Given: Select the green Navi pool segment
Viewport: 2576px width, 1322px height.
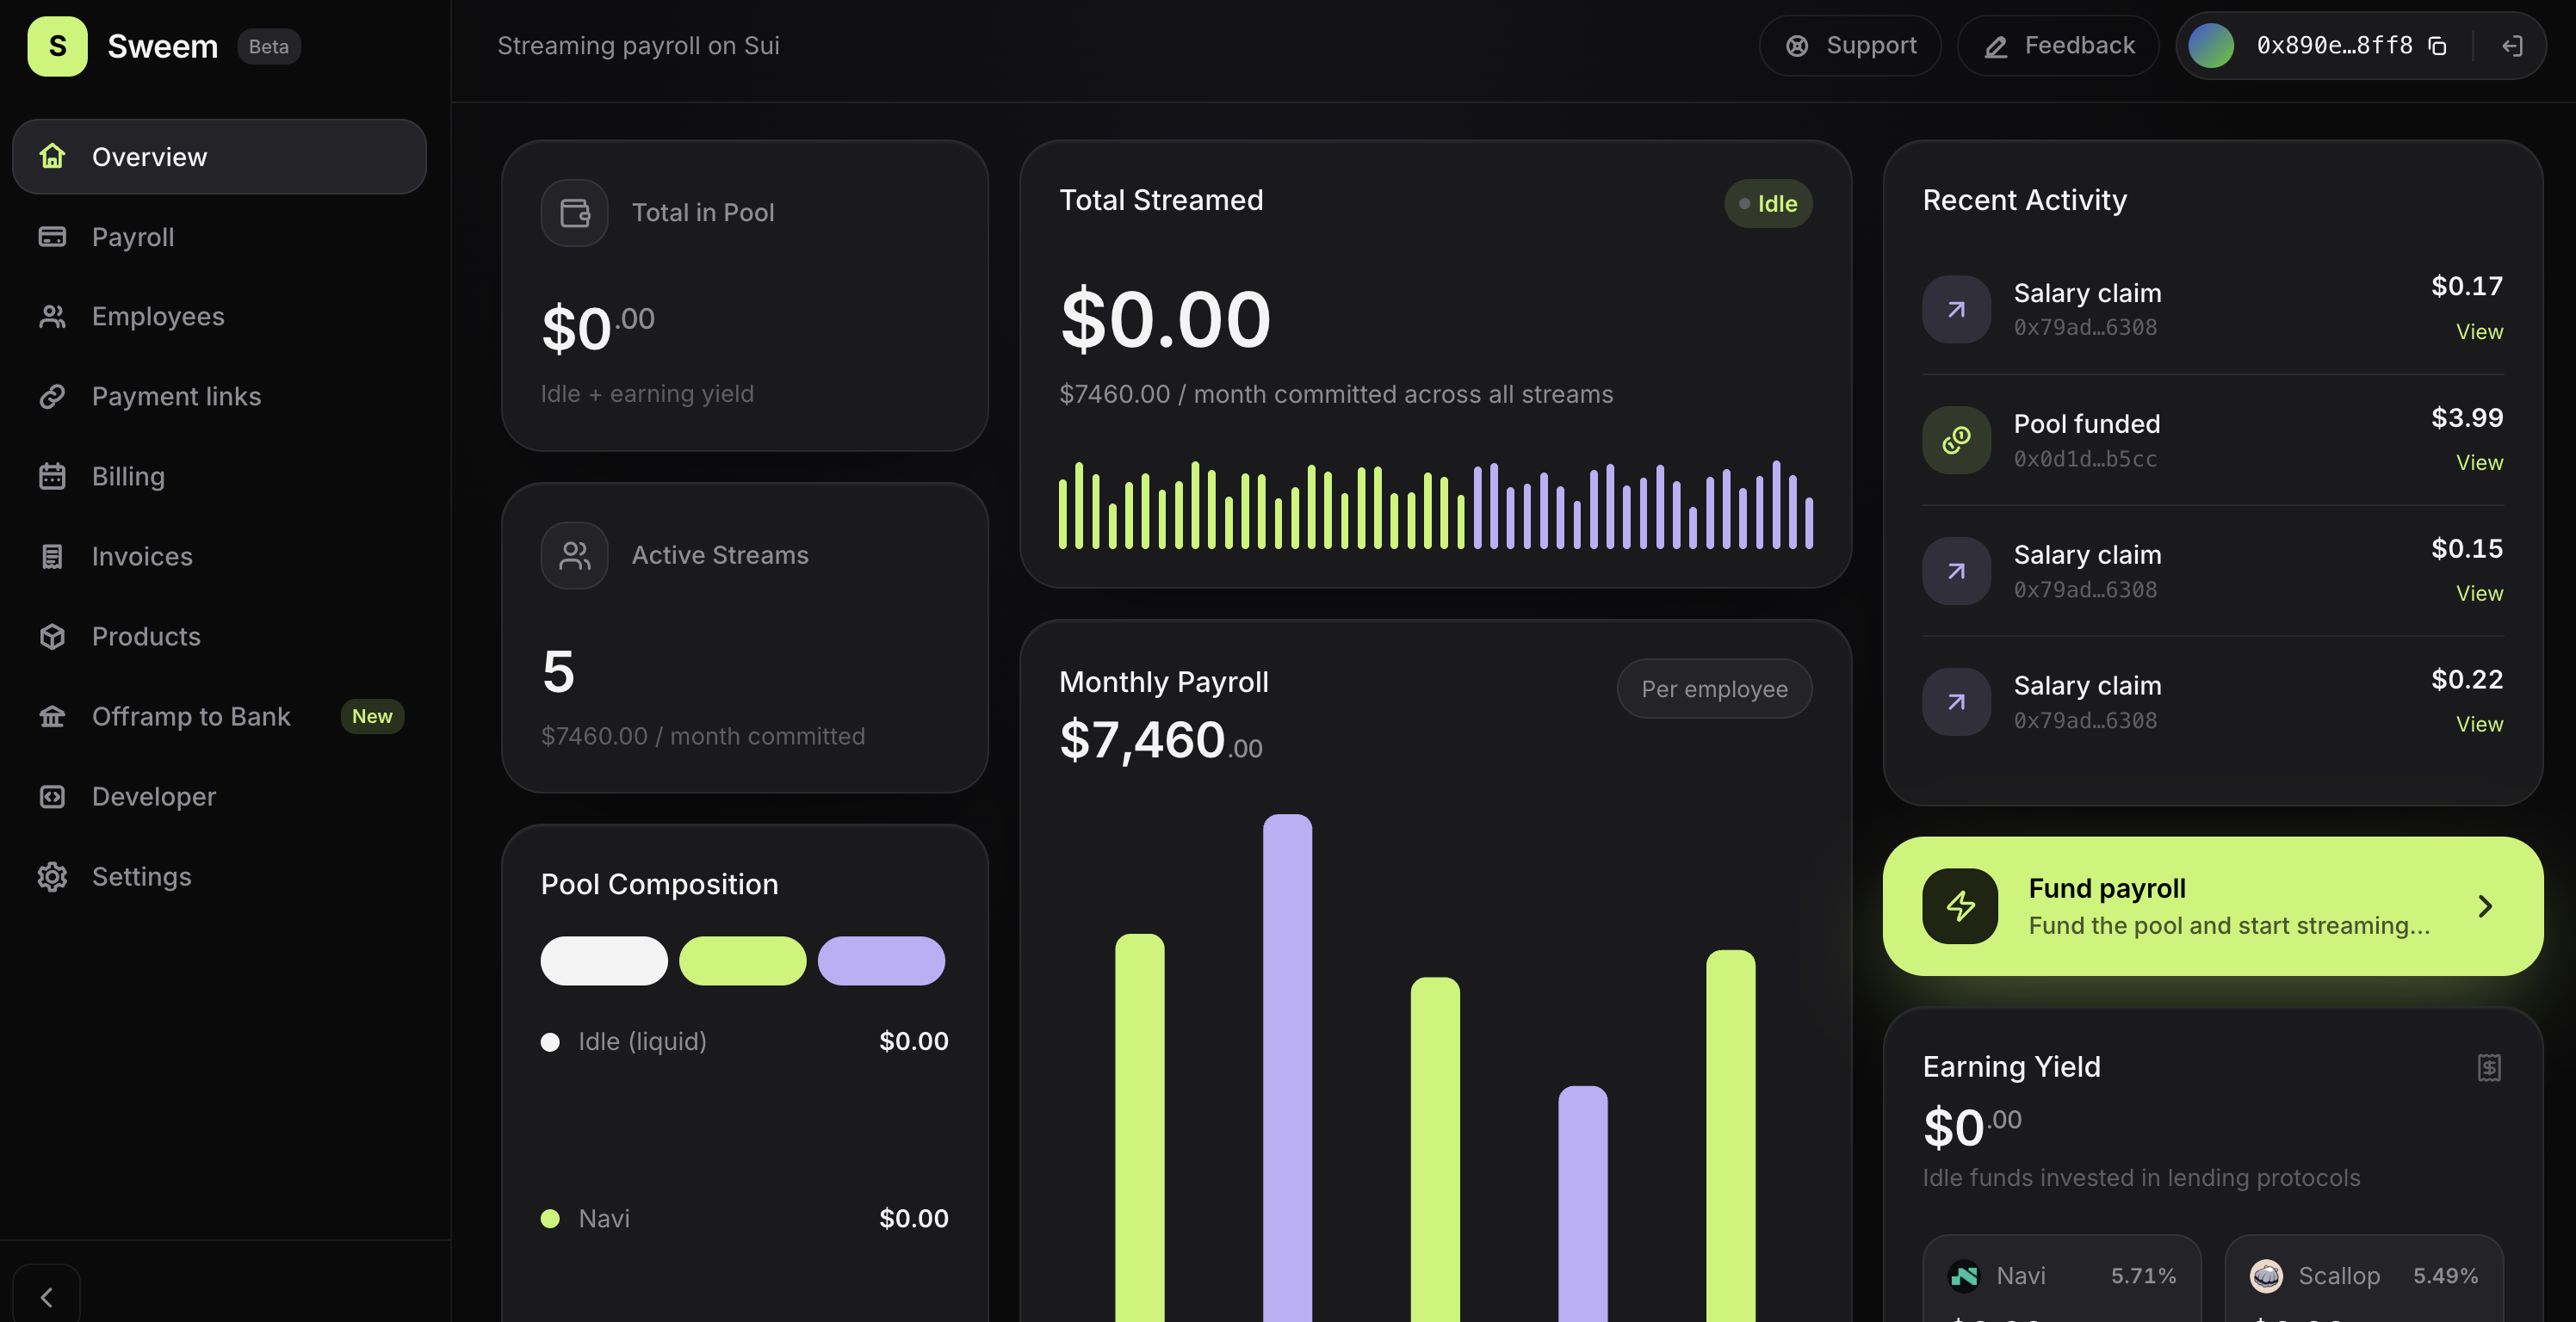Looking at the screenshot, I should pyautogui.click(x=743, y=961).
